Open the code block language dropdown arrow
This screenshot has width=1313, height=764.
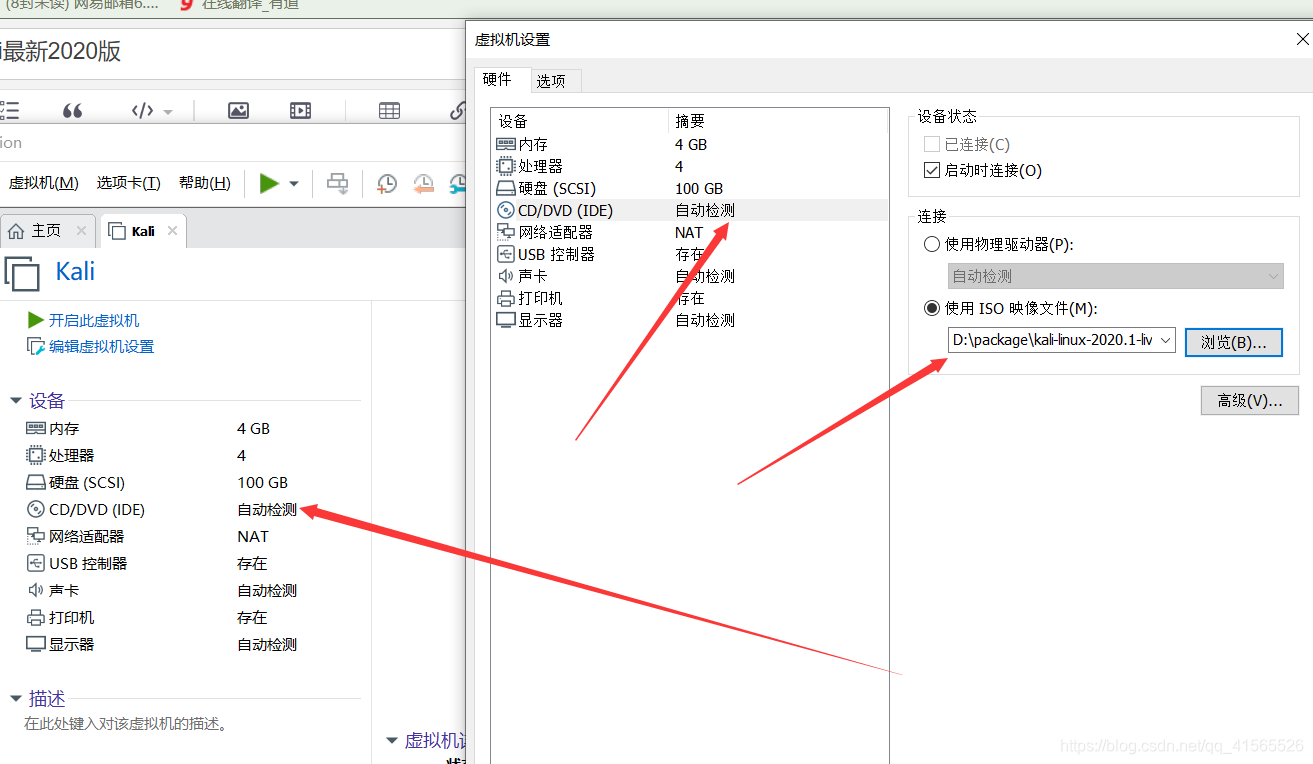tap(168, 112)
